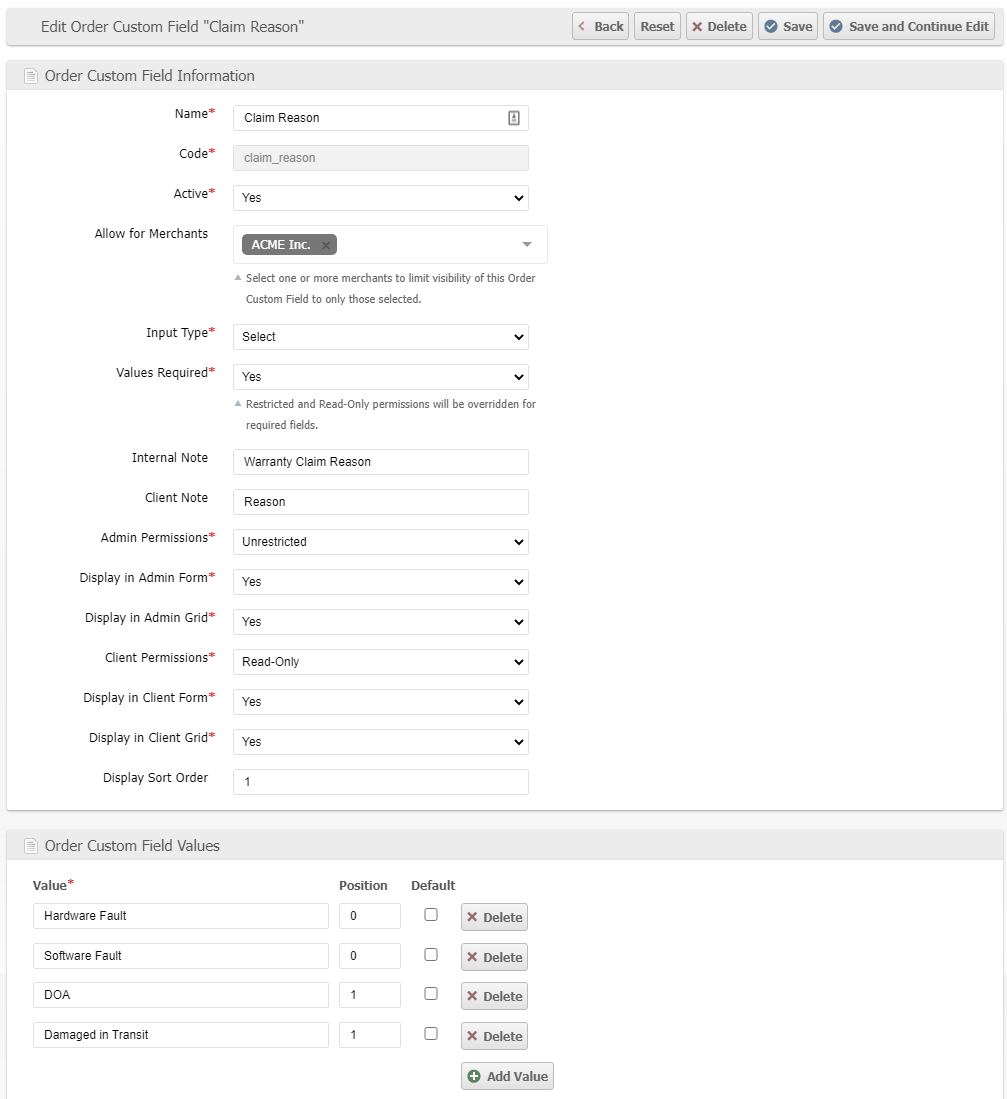Click the Internal Note text field
Image resolution: width=1007 pixels, height=1099 pixels.
click(380, 462)
